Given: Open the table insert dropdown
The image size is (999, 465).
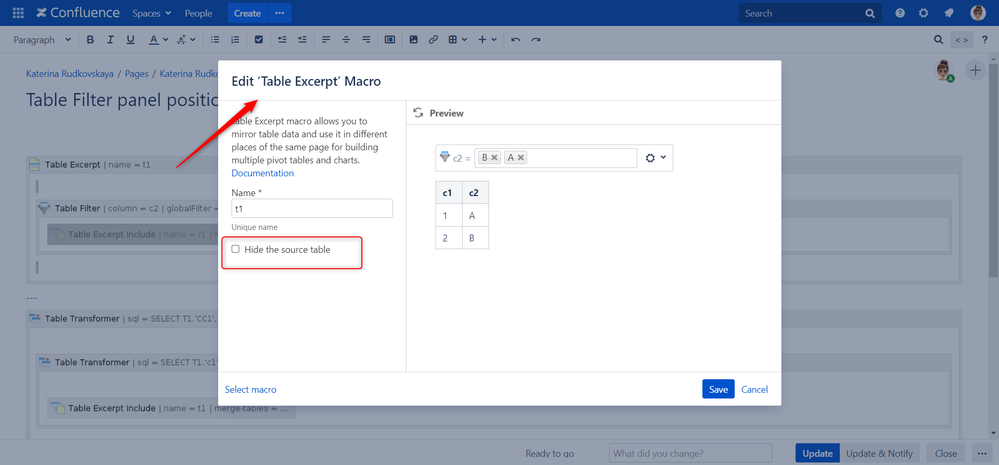Looking at the screenshot, I should click(x=457, y=39).
